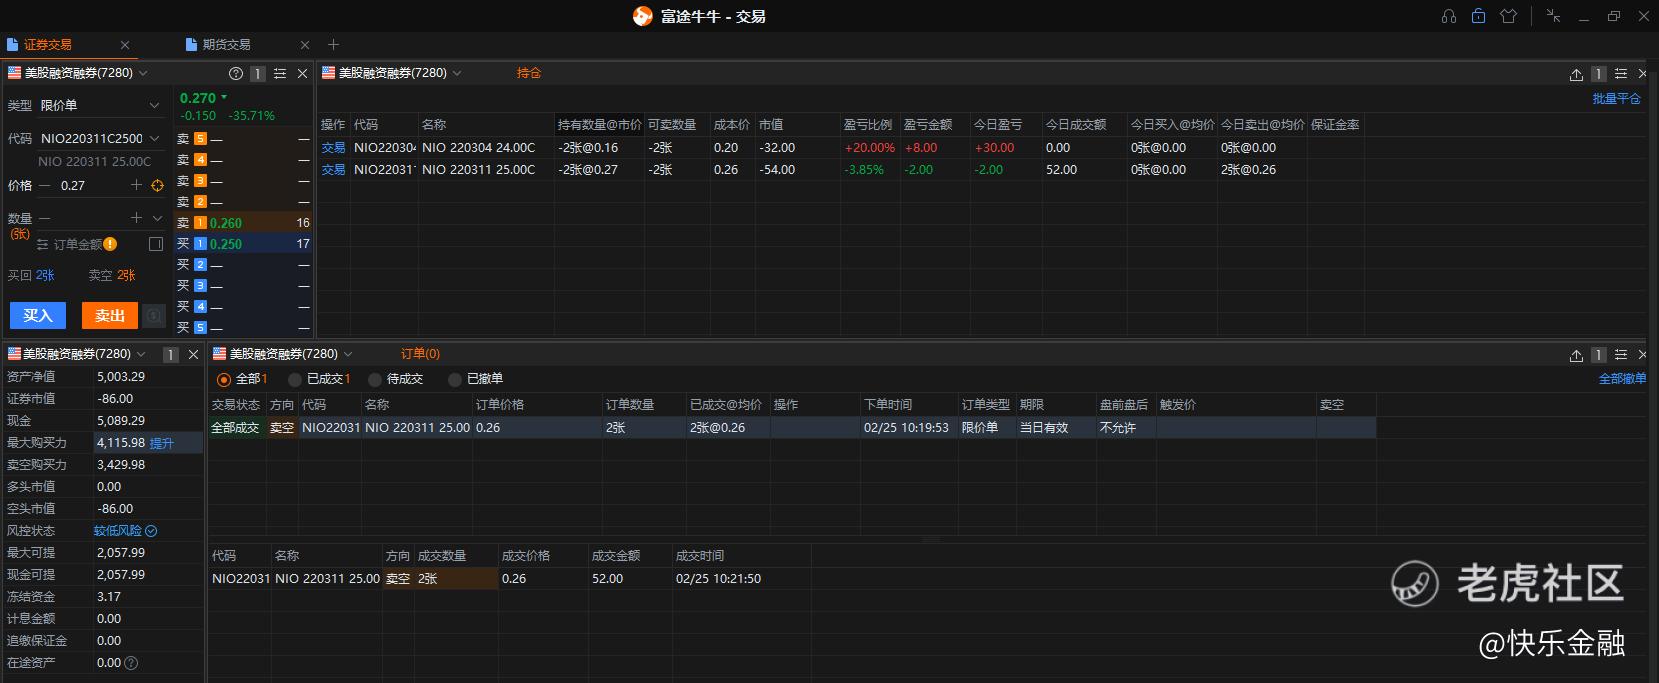Open customer service headset icon in title bar
The image size is (1659, 683).
coord(1448,16)
